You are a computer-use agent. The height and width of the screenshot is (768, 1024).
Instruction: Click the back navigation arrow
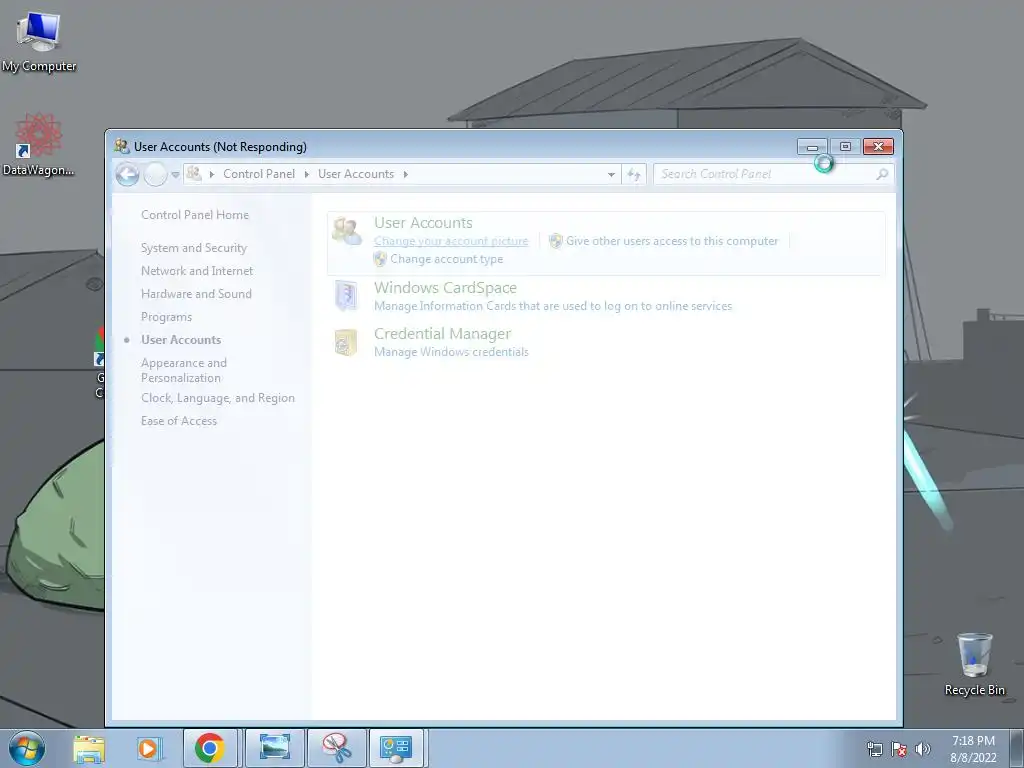(x=127, y=174)
